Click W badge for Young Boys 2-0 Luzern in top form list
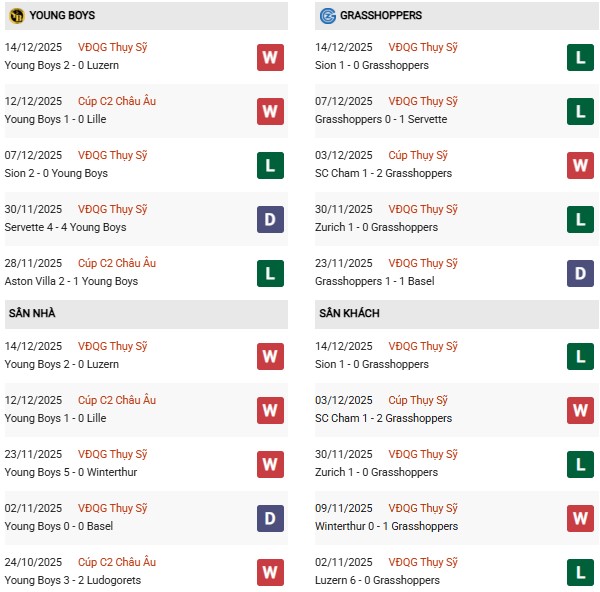Image resolution: width=600 pixels, height=592 pixels. click(270, 57)
